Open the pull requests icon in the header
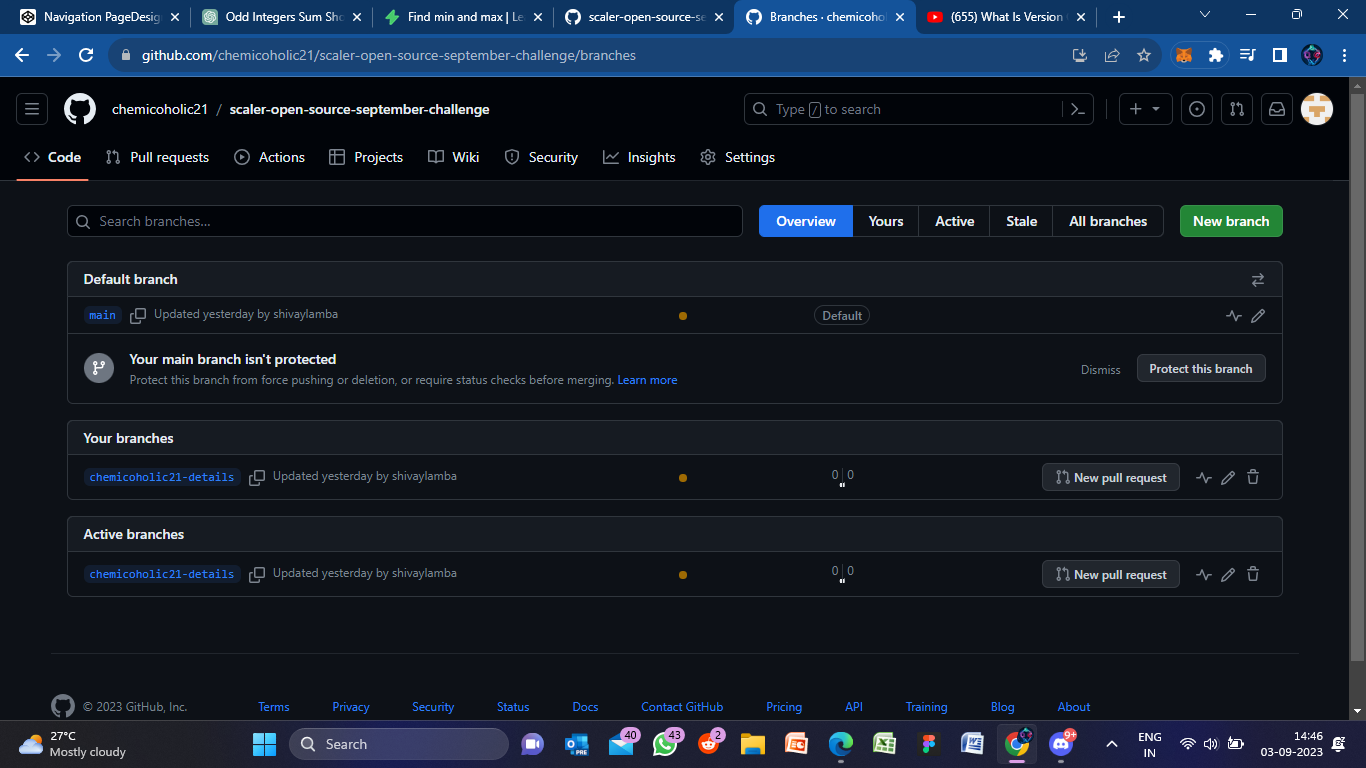Screen dimensions: 1366x768 1237,109
